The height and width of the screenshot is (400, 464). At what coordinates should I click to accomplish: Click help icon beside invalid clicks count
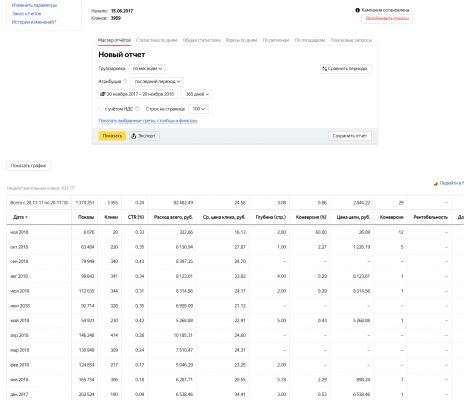coord(73,188)
